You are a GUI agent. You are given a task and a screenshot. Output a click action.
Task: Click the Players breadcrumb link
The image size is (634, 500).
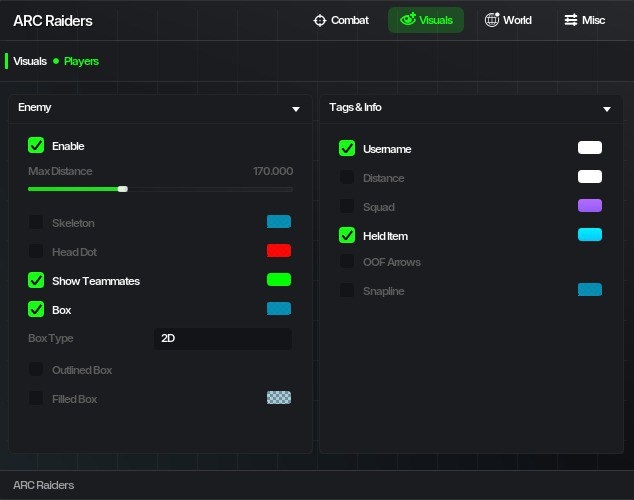[x=81, y=61]
